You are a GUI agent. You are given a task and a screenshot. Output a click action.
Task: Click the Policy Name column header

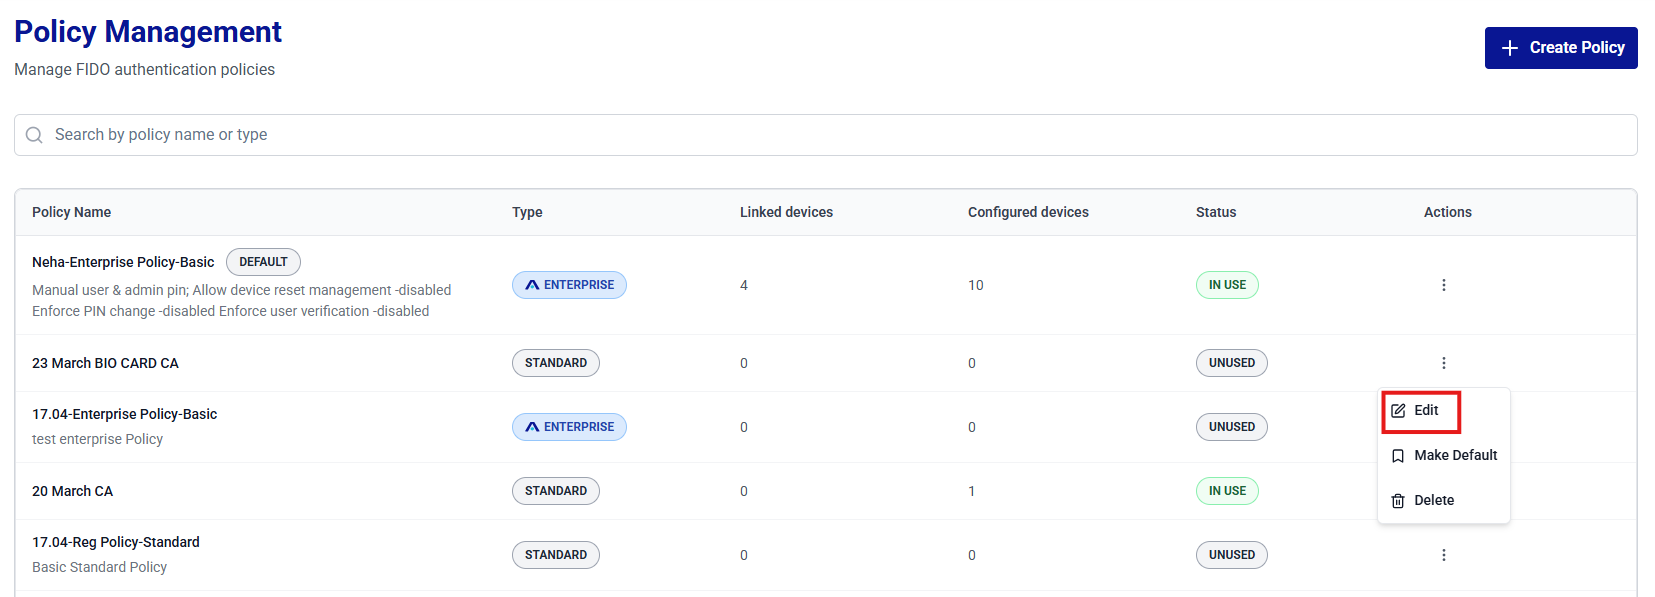[71, 212]
